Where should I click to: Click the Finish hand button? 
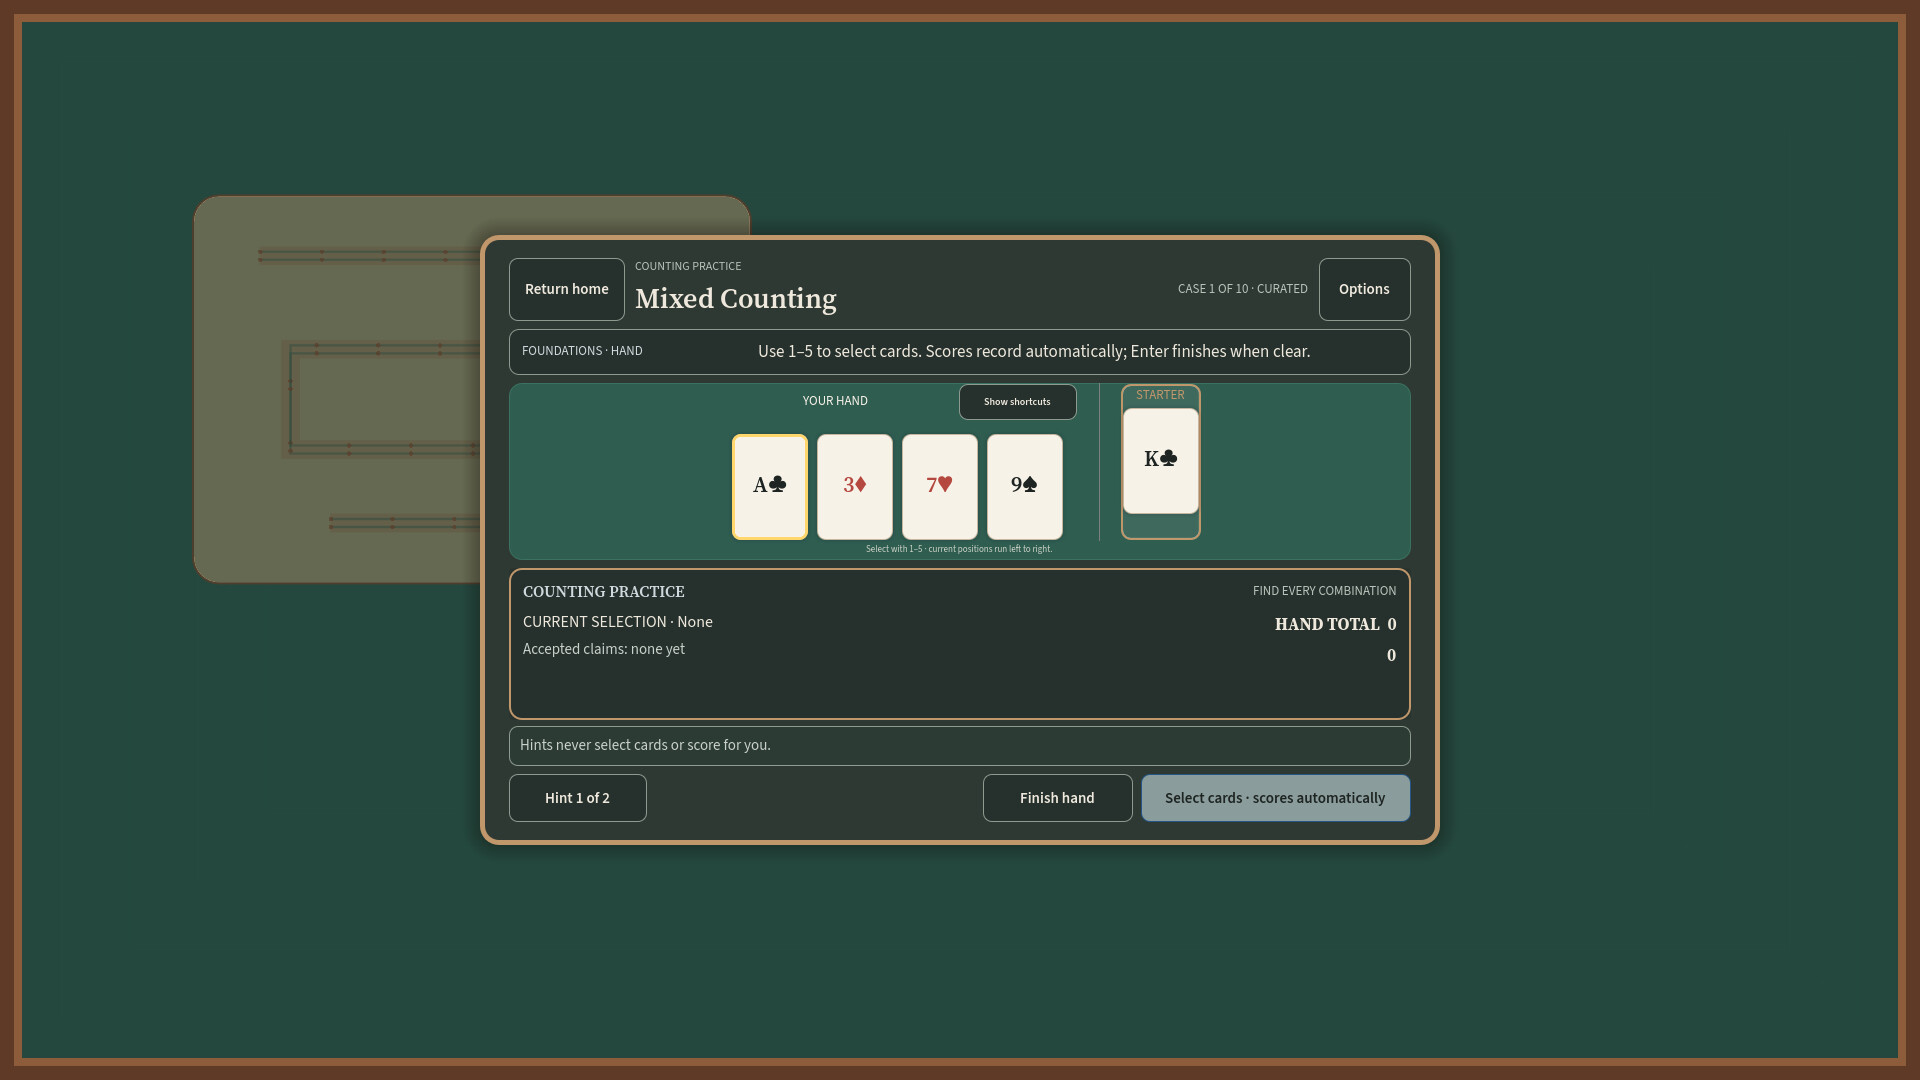click(1057, 798)
